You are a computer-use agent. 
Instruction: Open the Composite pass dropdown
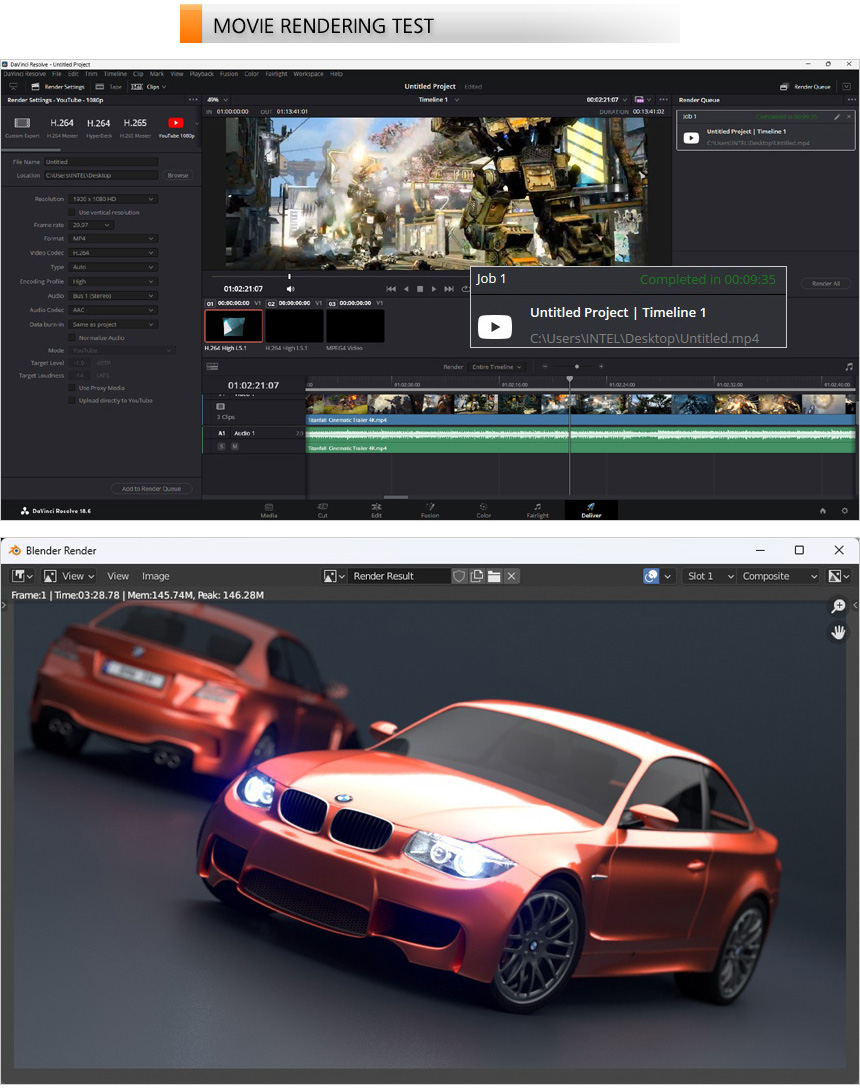click(x=779, y=576)
